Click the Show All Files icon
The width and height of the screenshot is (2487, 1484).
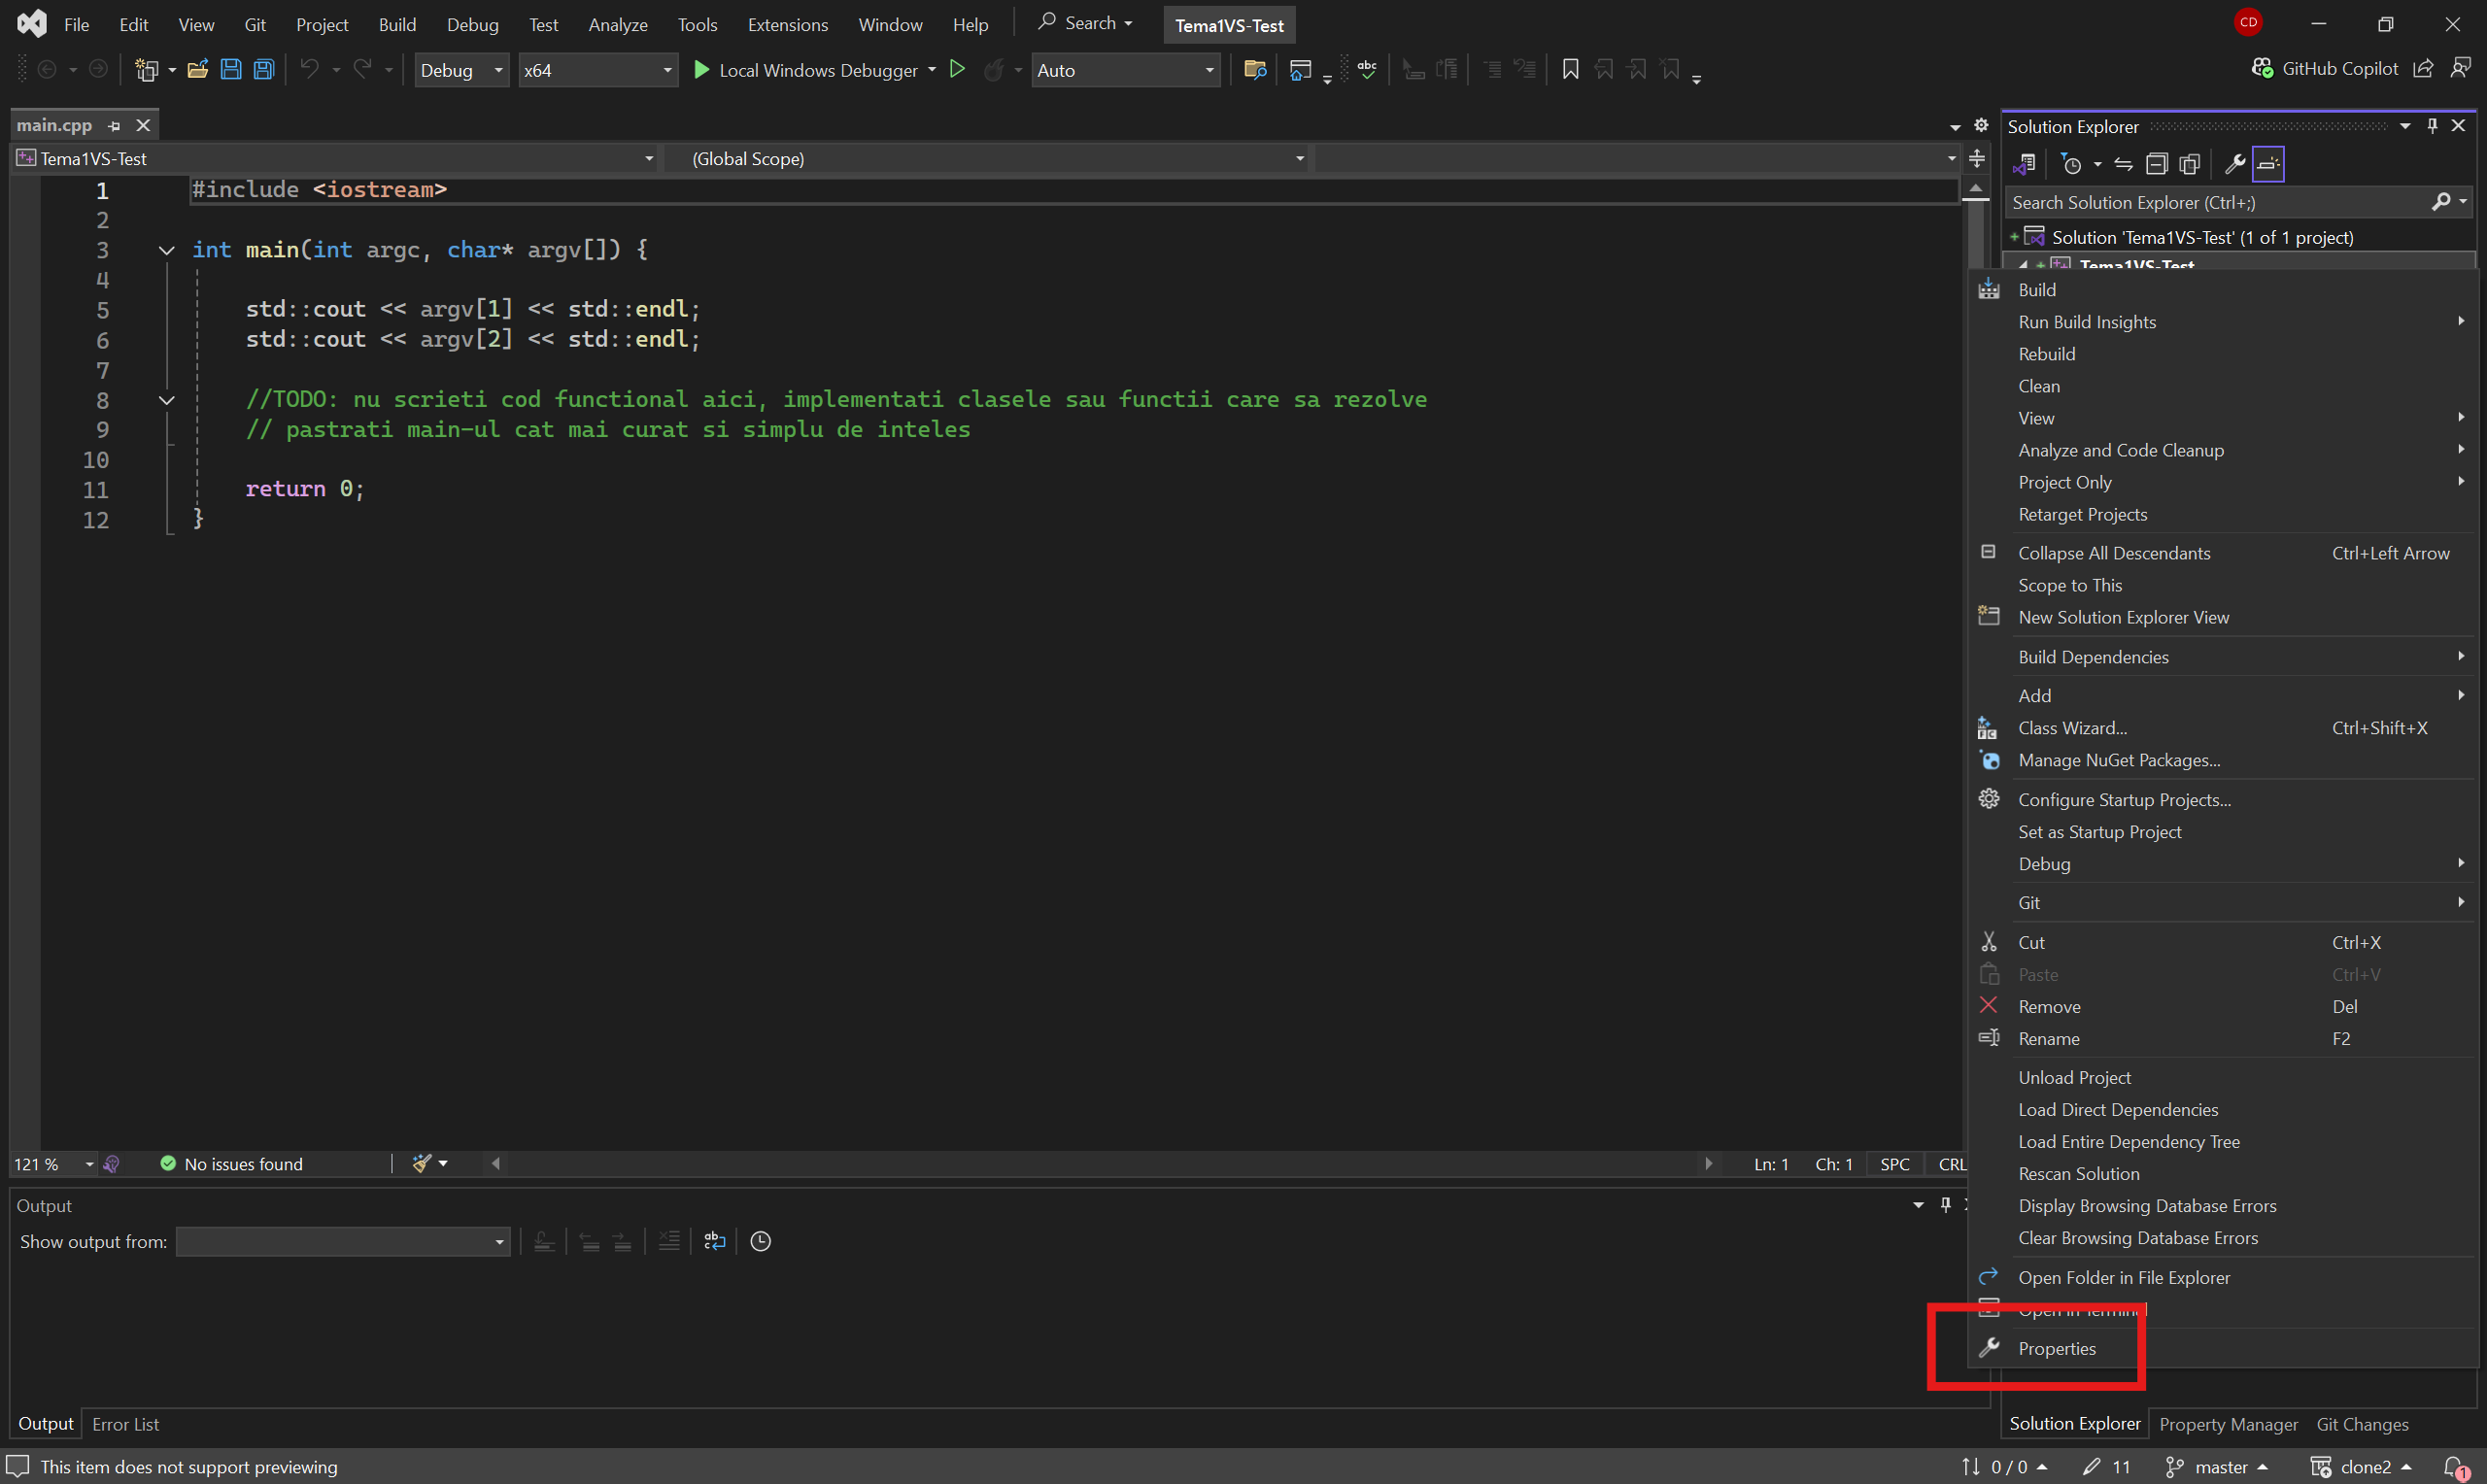pos(2190,164)
